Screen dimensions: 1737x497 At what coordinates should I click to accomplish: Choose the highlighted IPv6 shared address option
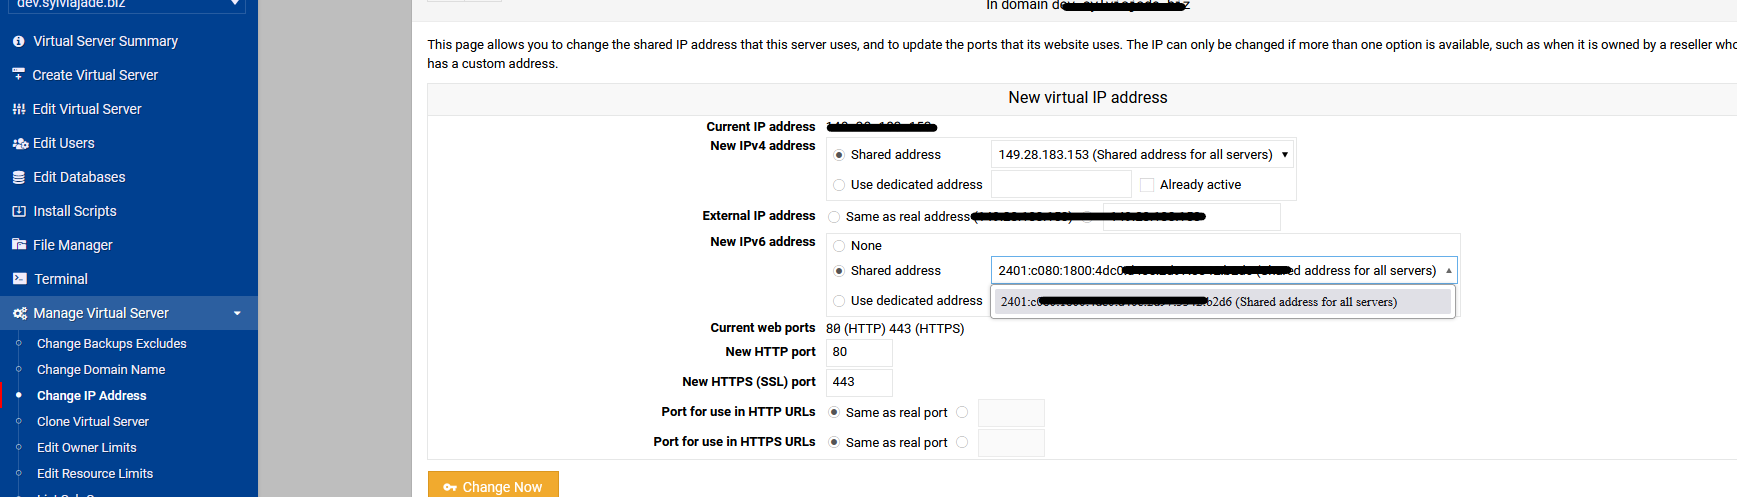click(1222, 302)
